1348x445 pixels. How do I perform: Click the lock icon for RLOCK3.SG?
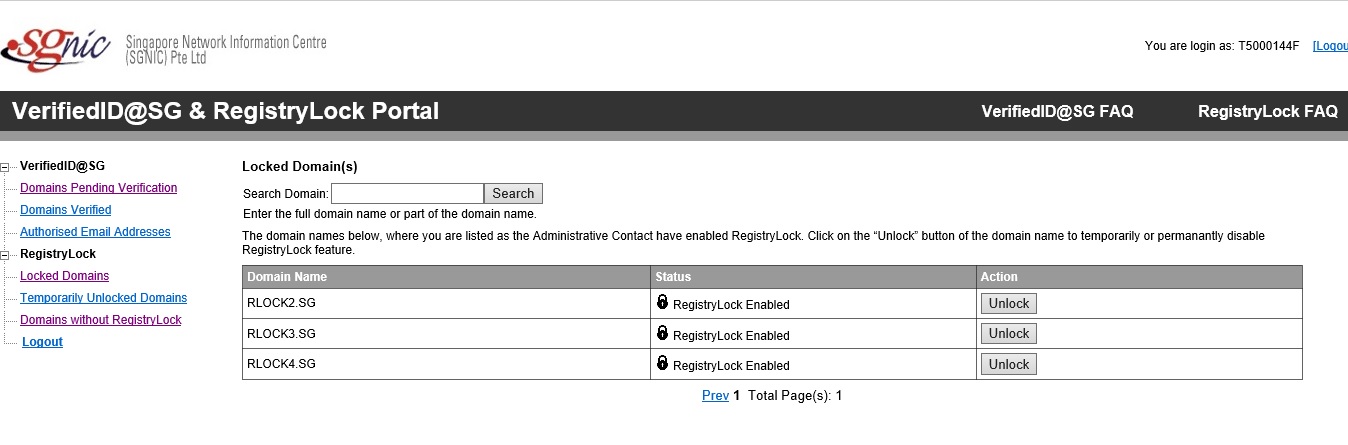tap(662, 333)
